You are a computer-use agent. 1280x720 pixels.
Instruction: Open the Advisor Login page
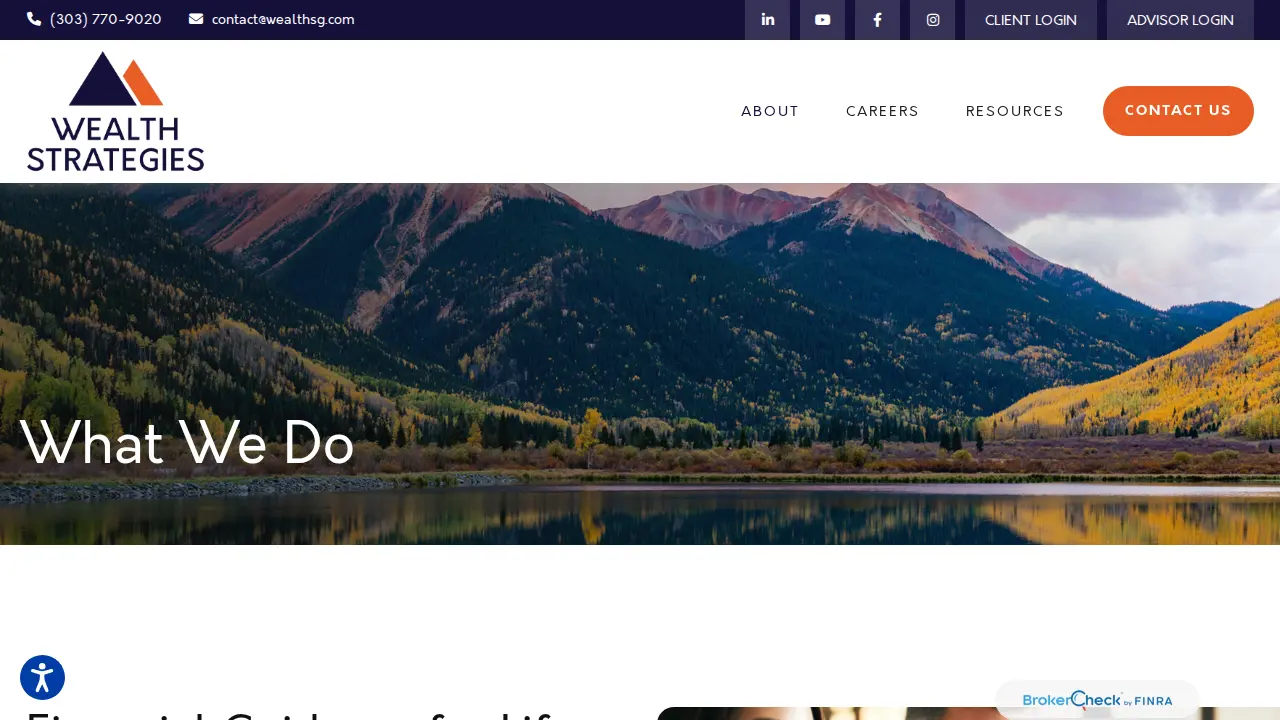1180,20
